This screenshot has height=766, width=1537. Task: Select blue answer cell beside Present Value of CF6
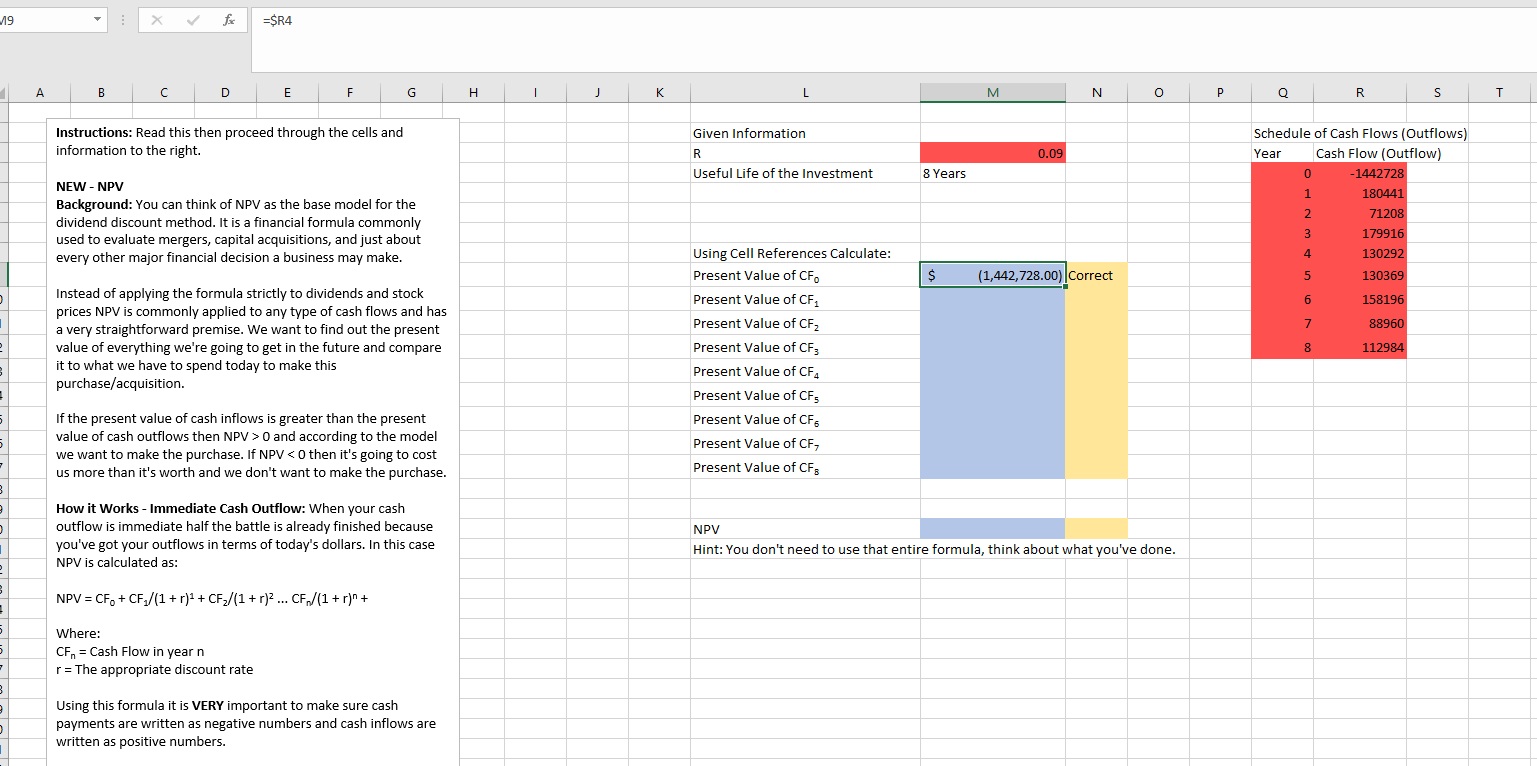[x=992, y=419]
